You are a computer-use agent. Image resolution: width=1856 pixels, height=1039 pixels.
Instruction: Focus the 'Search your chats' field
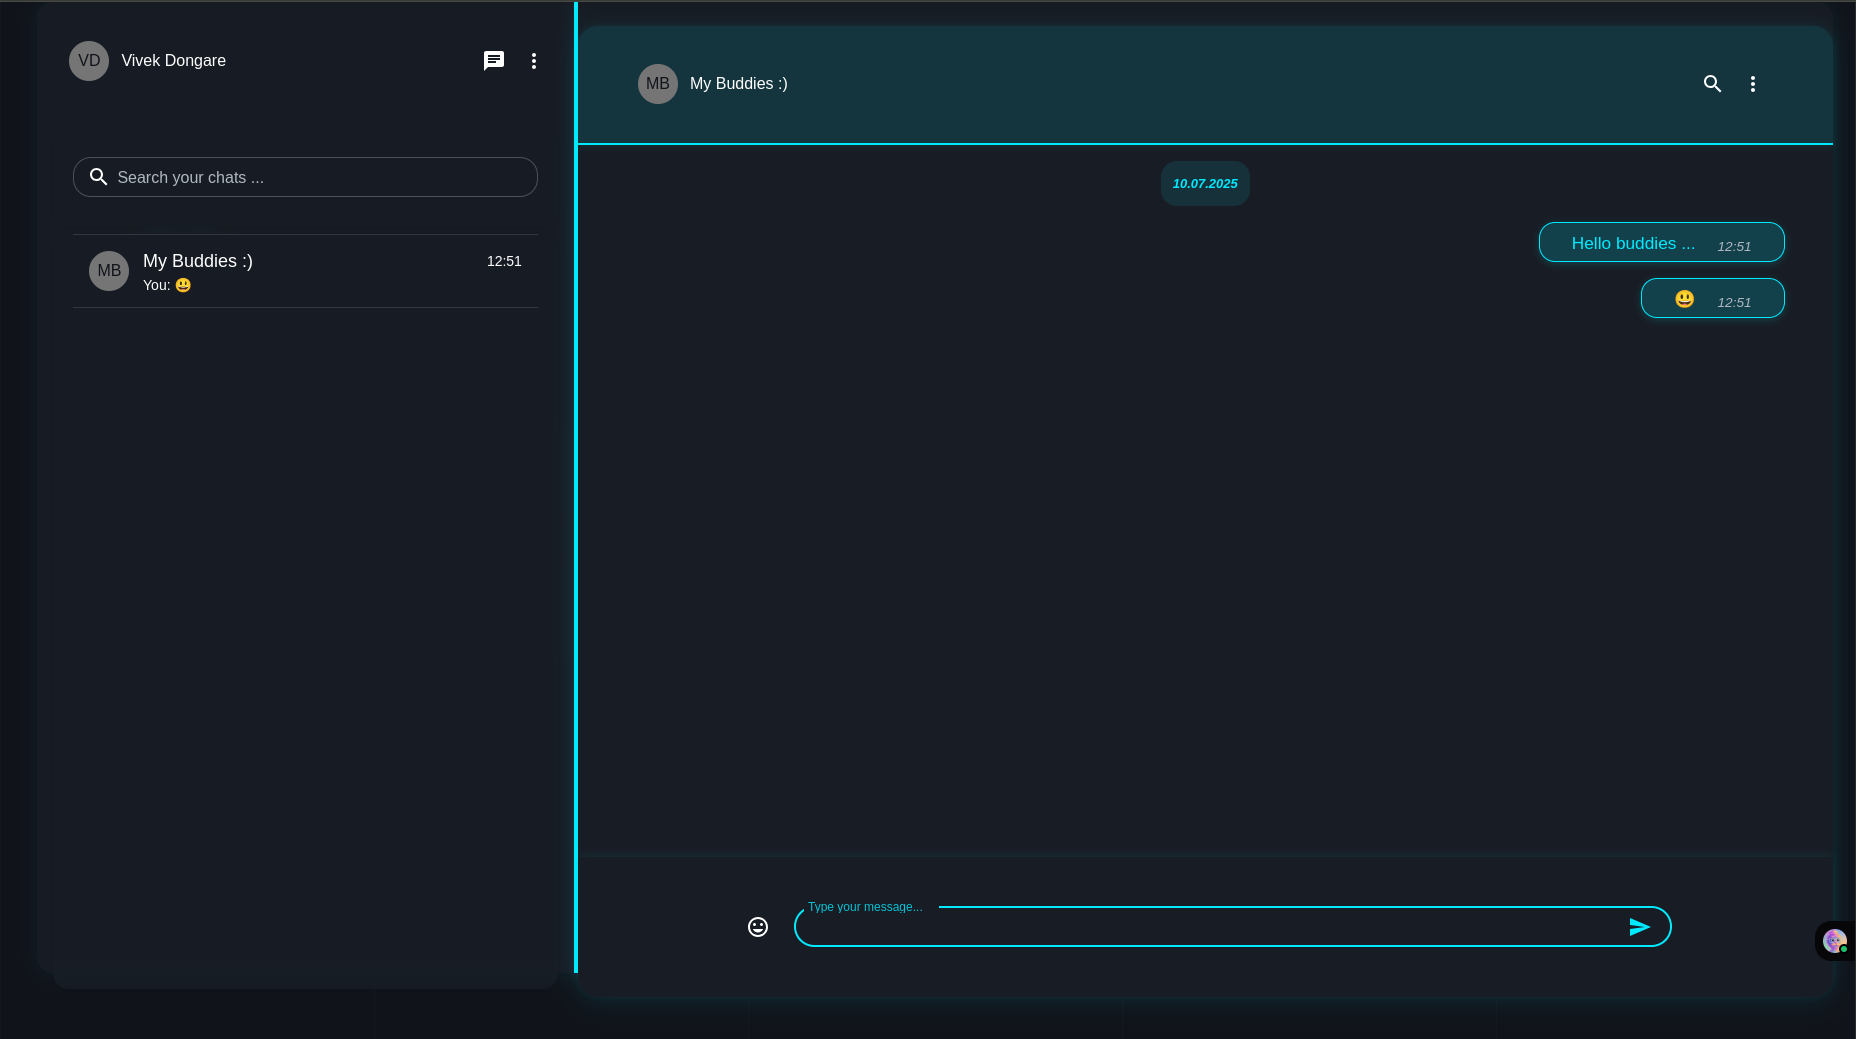[x=320, y=177]
